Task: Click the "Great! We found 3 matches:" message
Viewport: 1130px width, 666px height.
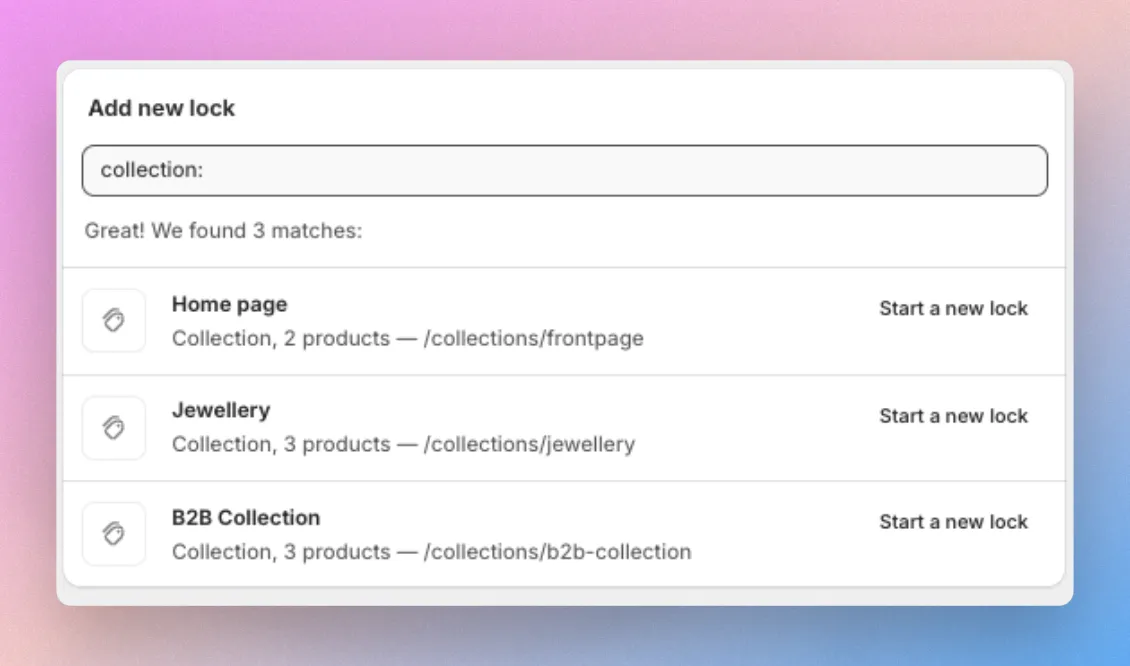Action: click(x=223, y=231)
